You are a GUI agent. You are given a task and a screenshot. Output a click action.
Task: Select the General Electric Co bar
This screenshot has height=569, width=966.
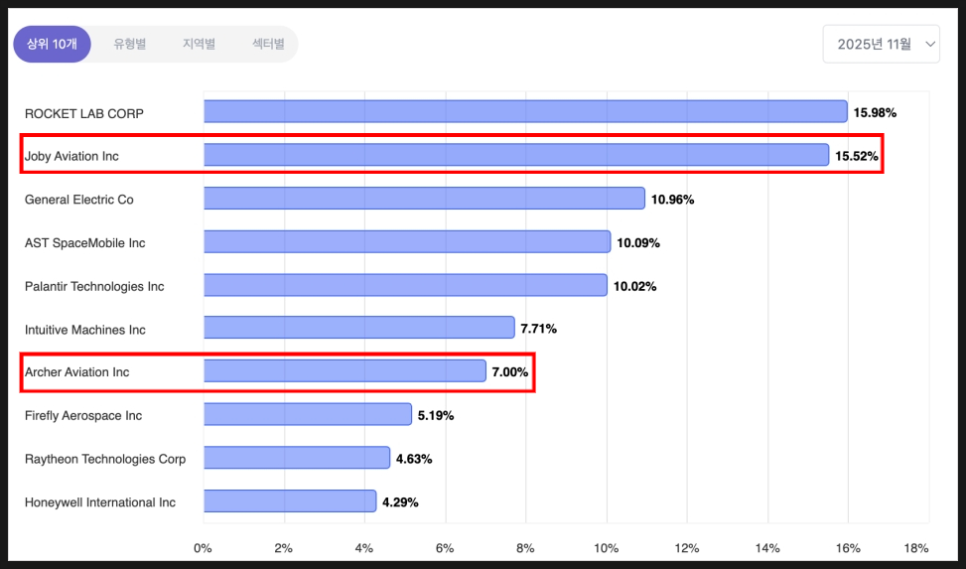424,199
